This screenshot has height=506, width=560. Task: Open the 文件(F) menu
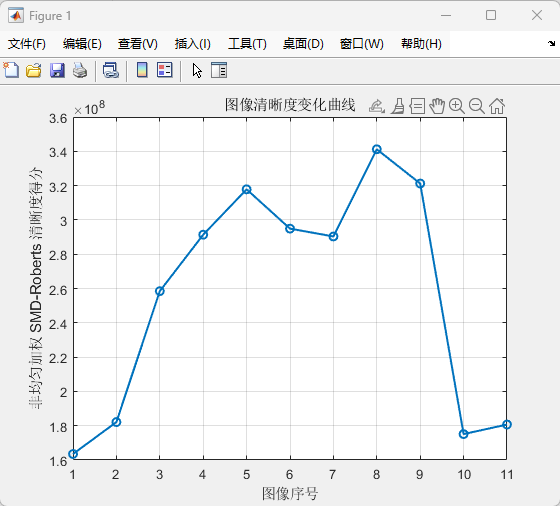click(x=27, y=44)
